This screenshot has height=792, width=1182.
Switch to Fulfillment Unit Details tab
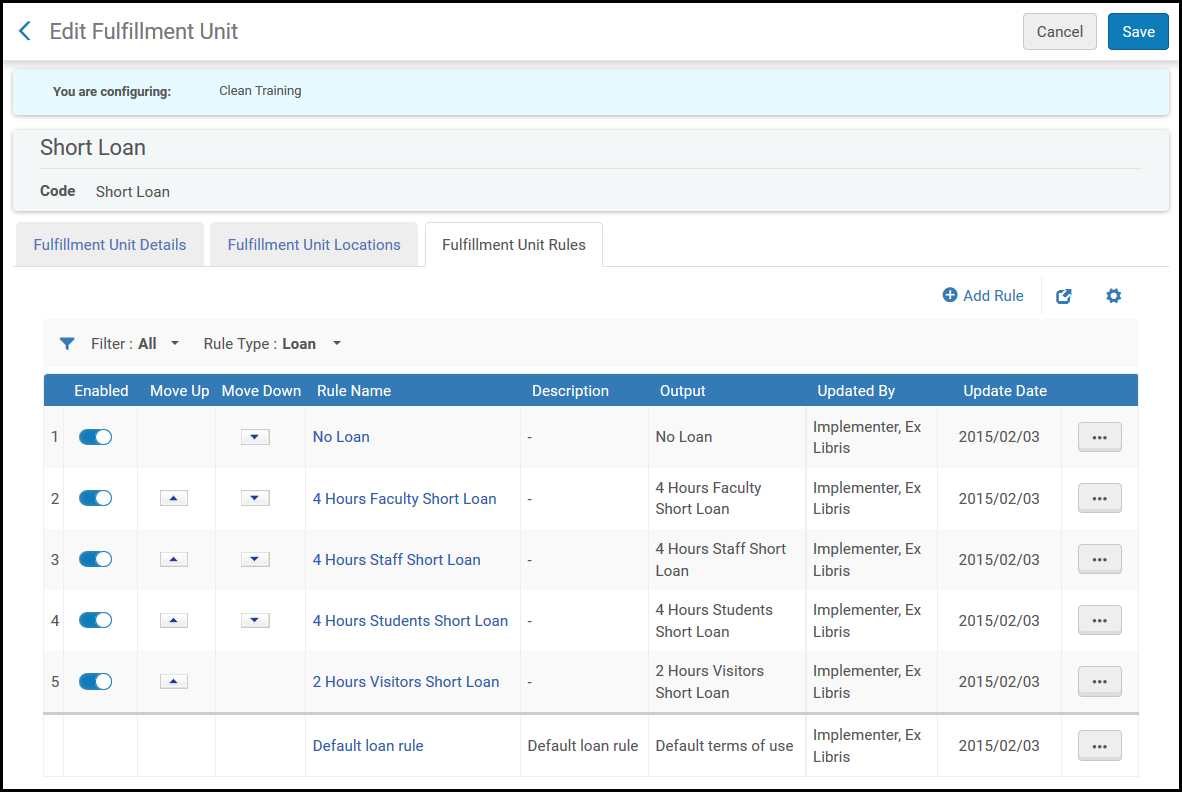tap(109, 245)
